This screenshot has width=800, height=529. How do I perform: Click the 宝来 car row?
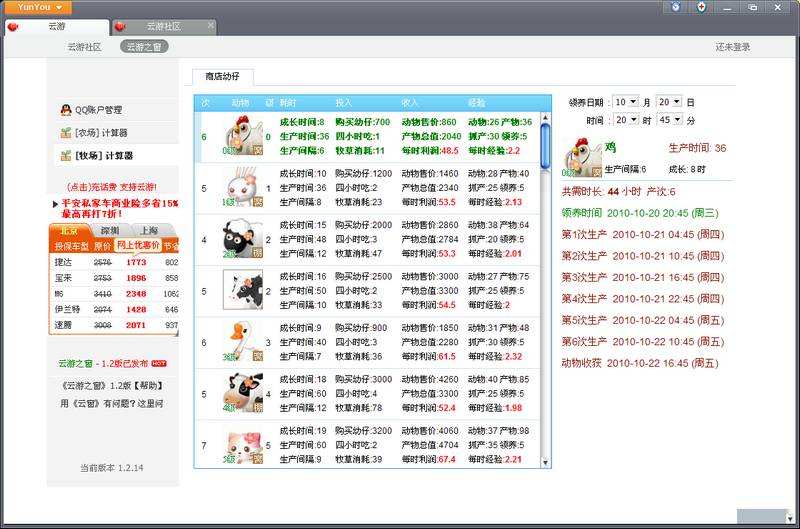coord(114,278)
